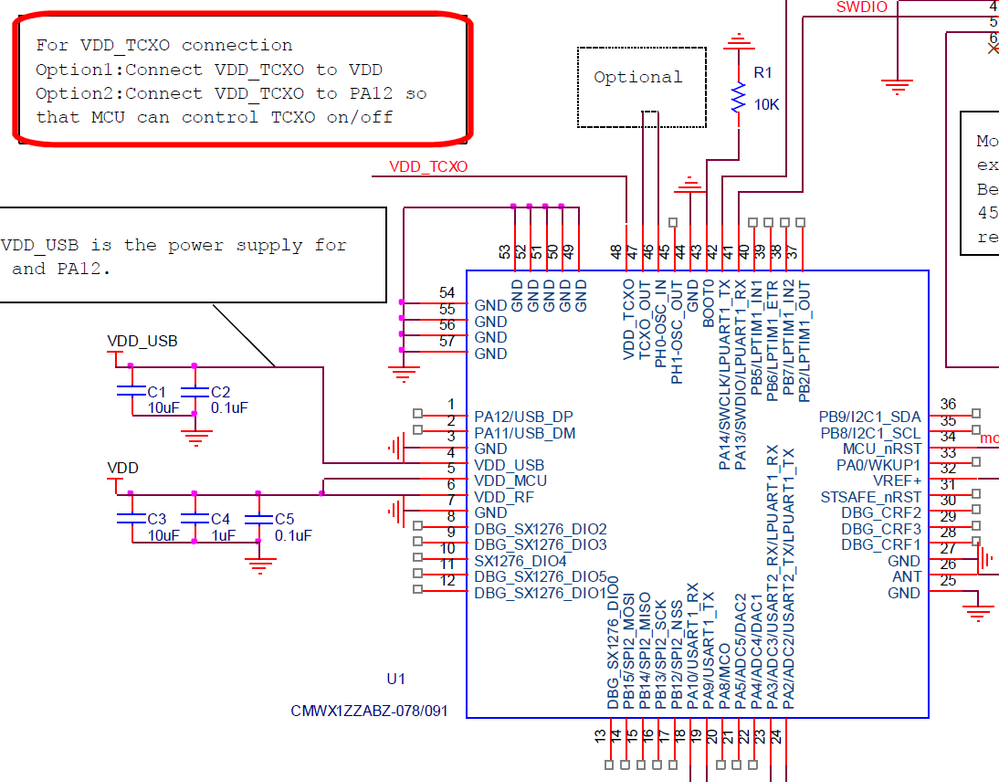Click the SX1276_DIO4 pin name
Viewport: 999px width, 782px height.
click(520, 561)
